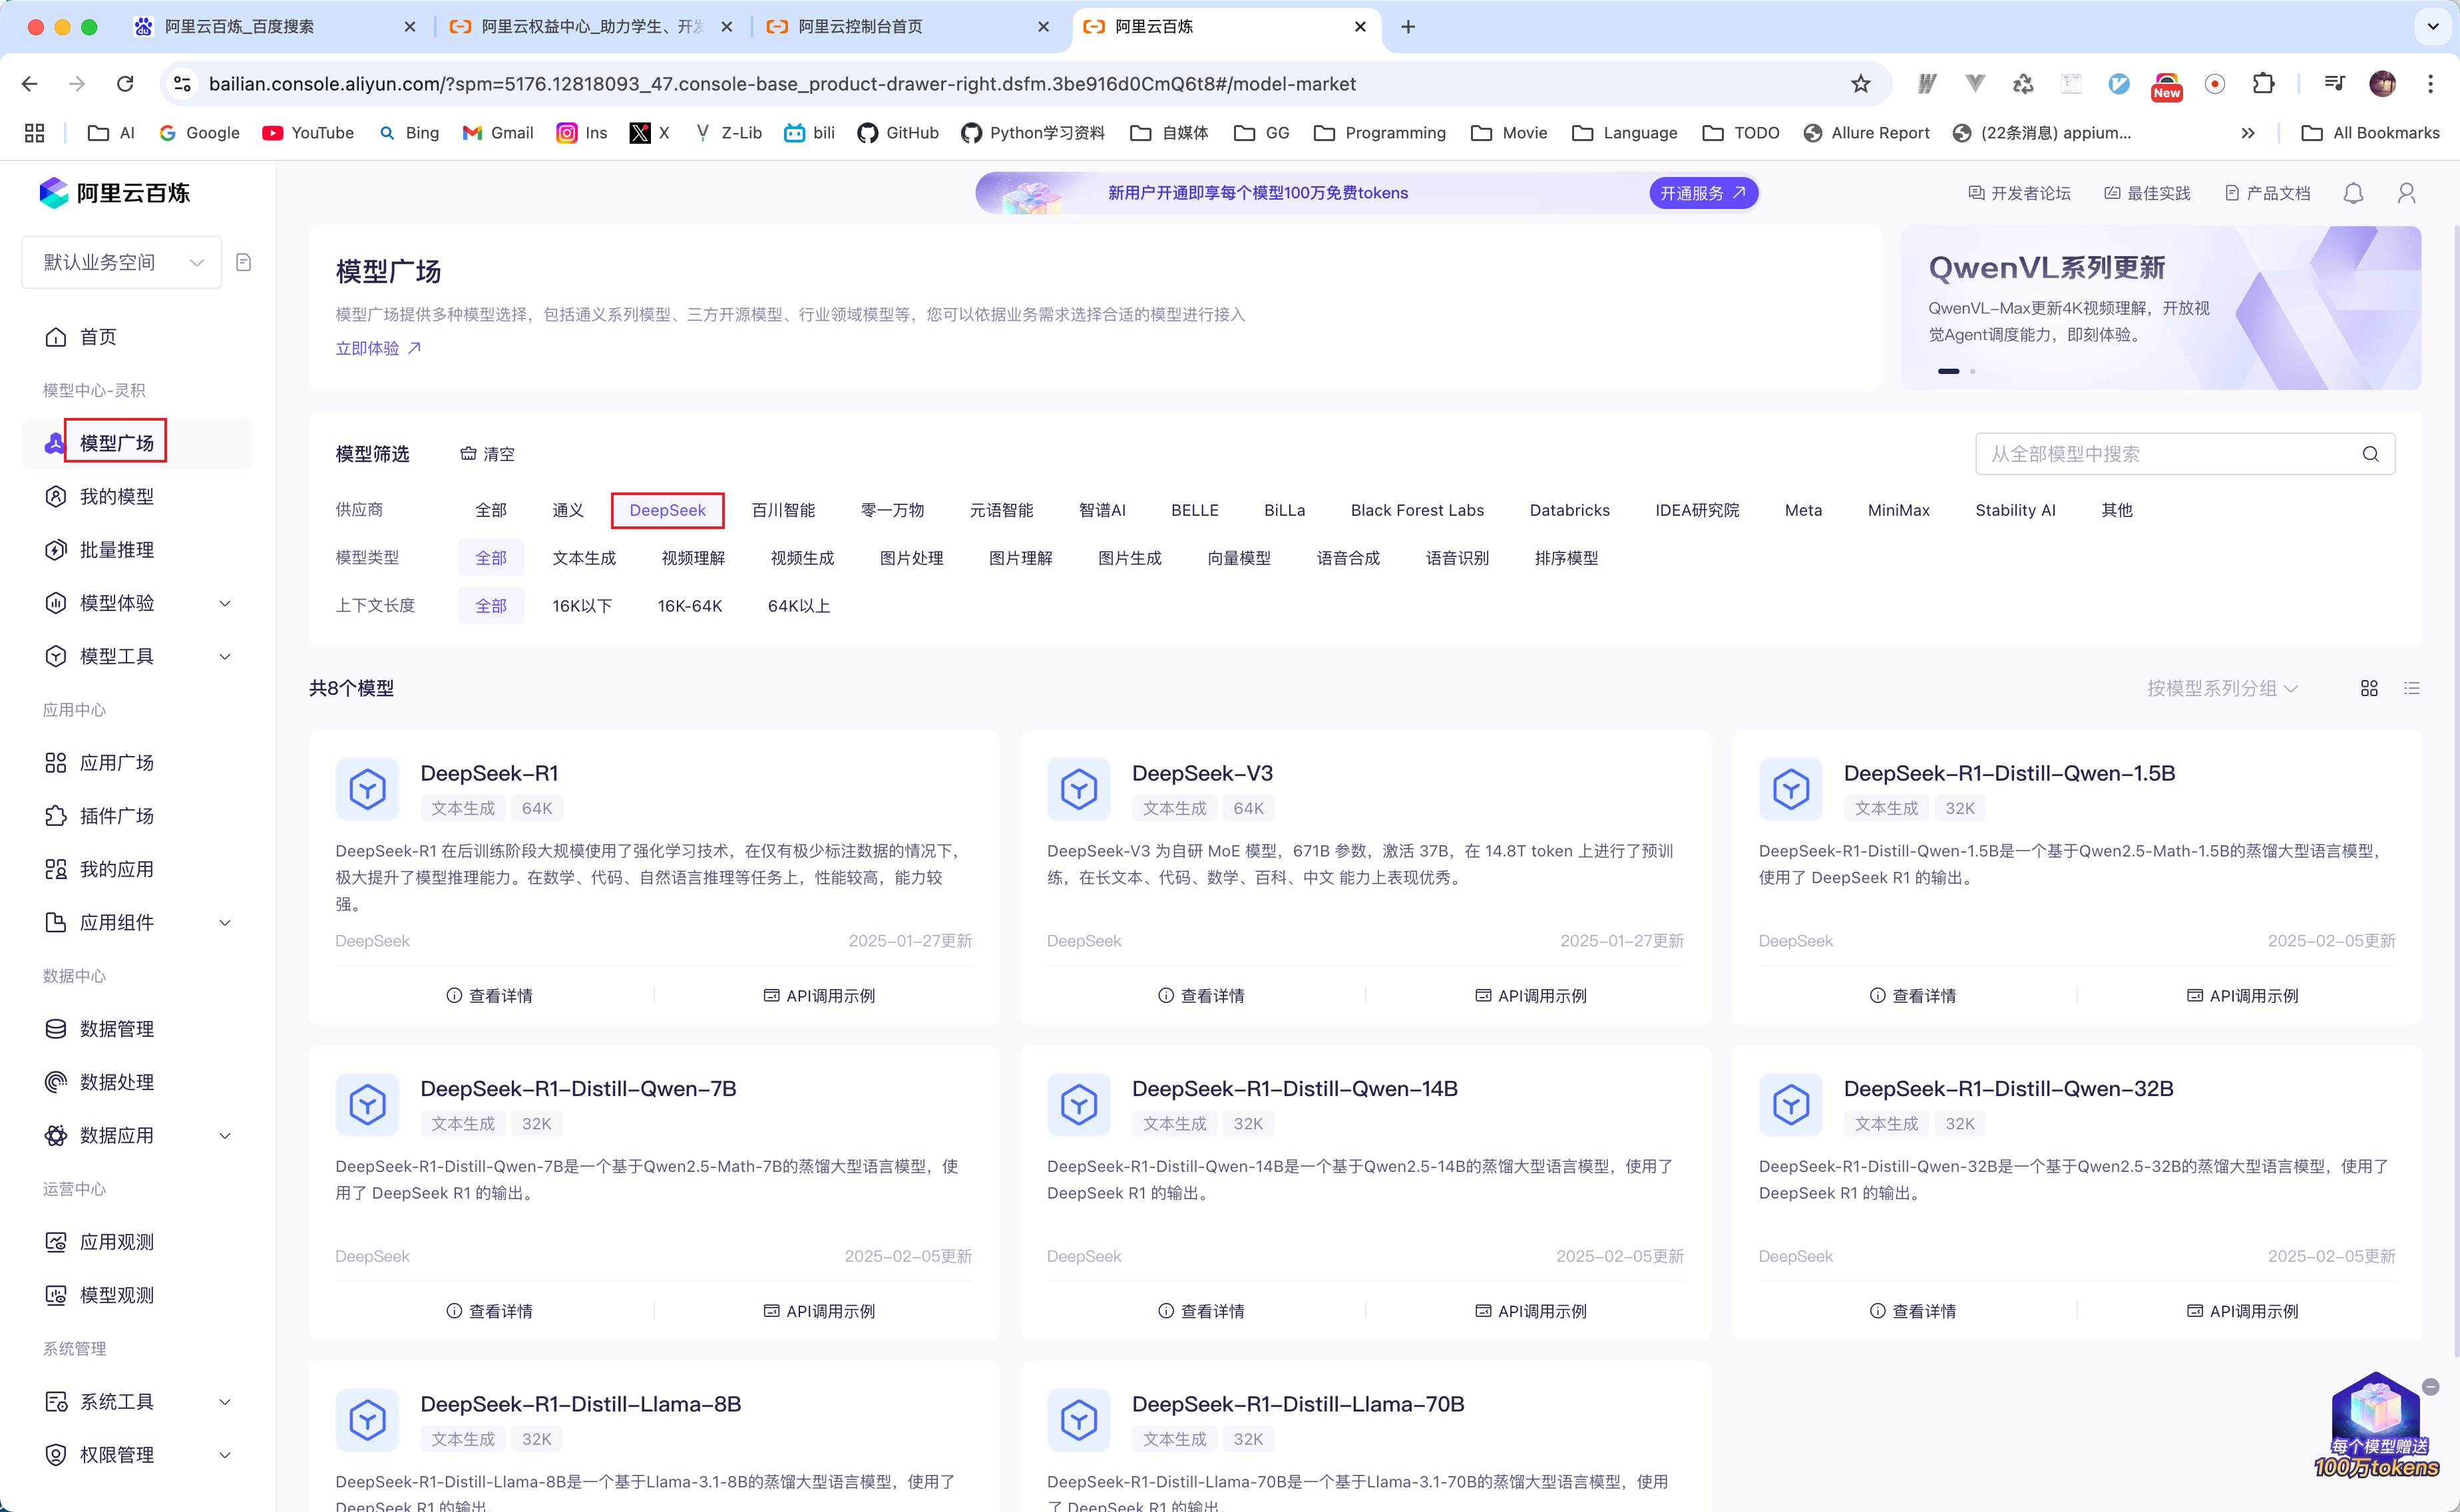The image size is (2460, 1512).
Task: Click the DeepSeek-R1 model cube icon
Action: tap(367, 789)
